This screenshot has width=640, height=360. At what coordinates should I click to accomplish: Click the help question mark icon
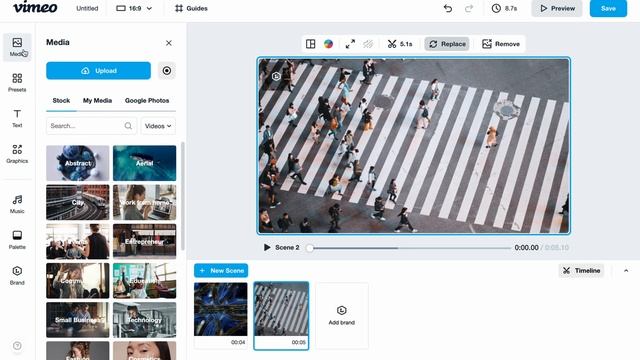(x=17, y=346)
